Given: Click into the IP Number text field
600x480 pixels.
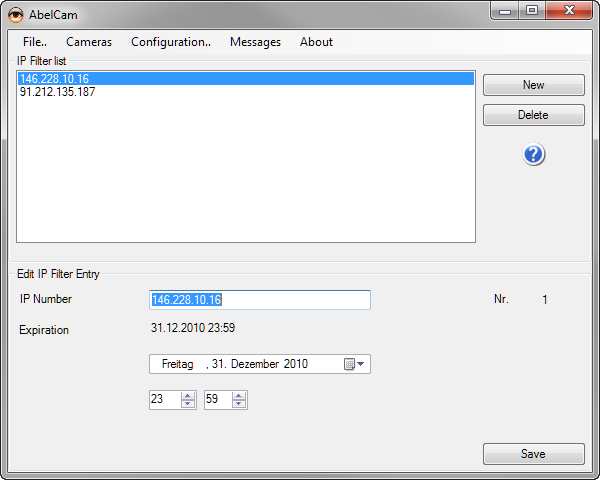Looking at the screenshot, I should (x=259, y=300).
